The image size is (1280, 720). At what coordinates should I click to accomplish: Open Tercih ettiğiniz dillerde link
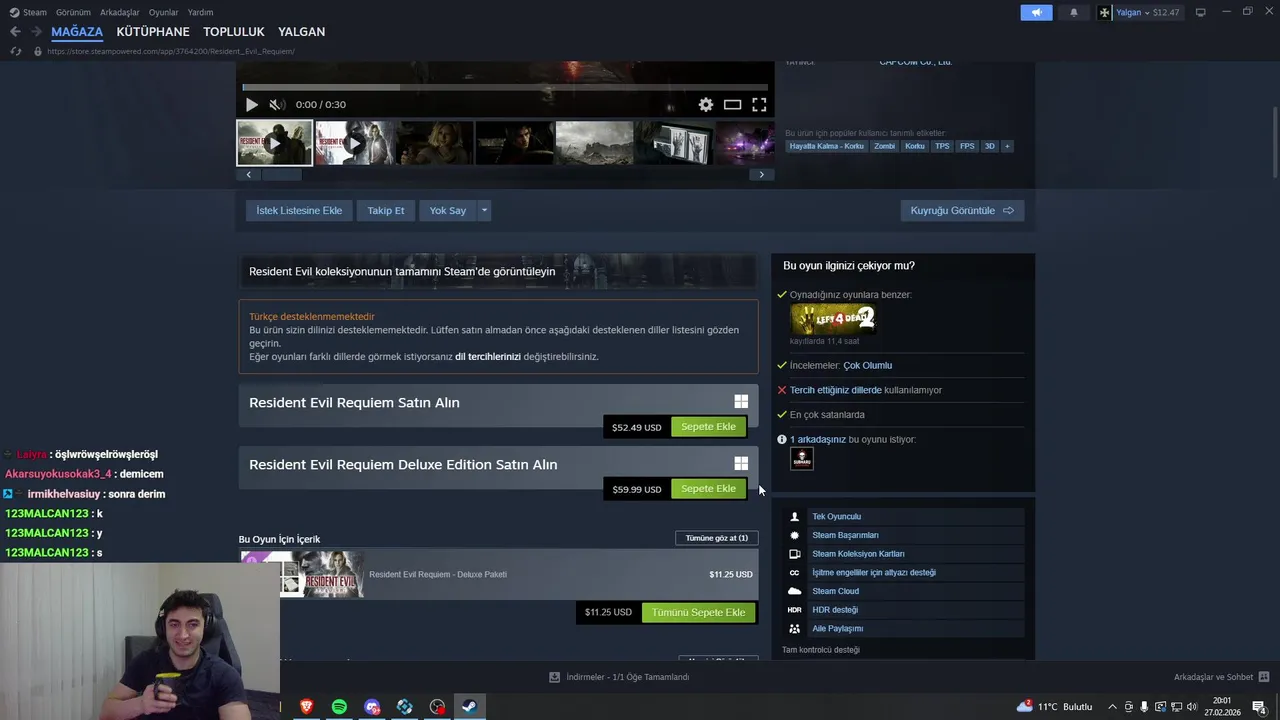click(x=836, y=390)
